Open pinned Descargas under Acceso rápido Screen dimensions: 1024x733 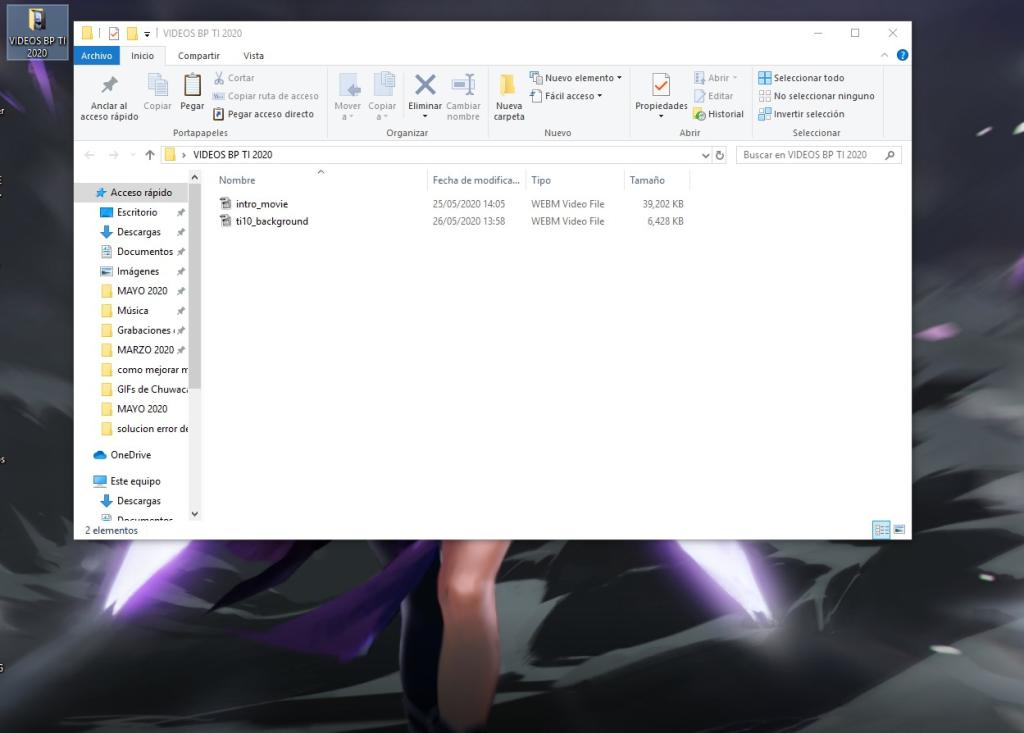tap(138, 232)
